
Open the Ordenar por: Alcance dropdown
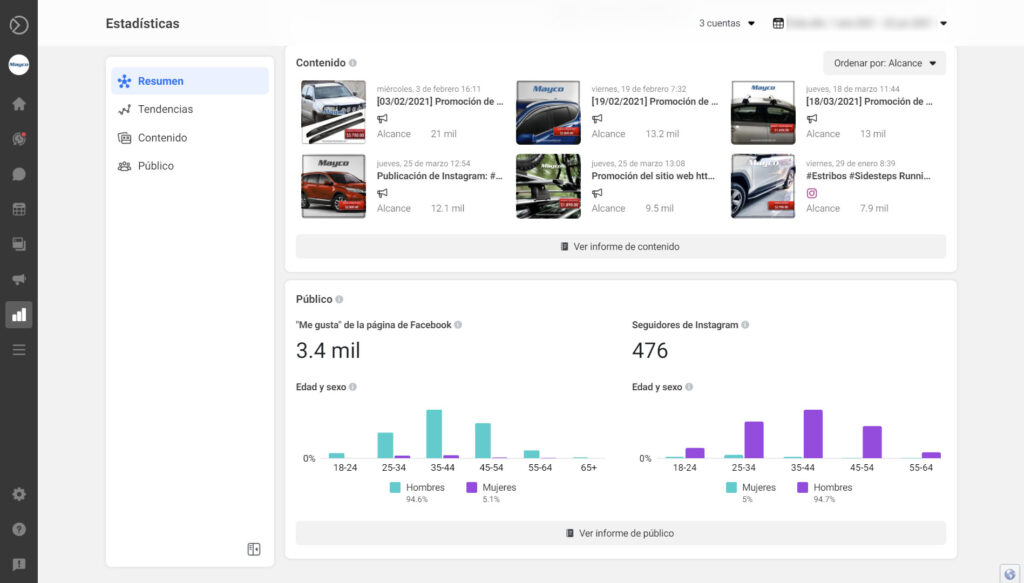point(884,63)
